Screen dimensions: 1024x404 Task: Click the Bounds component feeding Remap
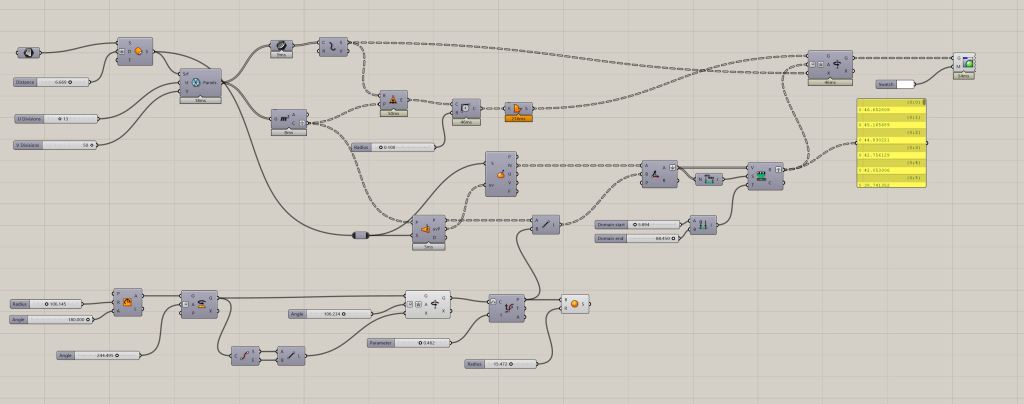click(x=709, y=180)
